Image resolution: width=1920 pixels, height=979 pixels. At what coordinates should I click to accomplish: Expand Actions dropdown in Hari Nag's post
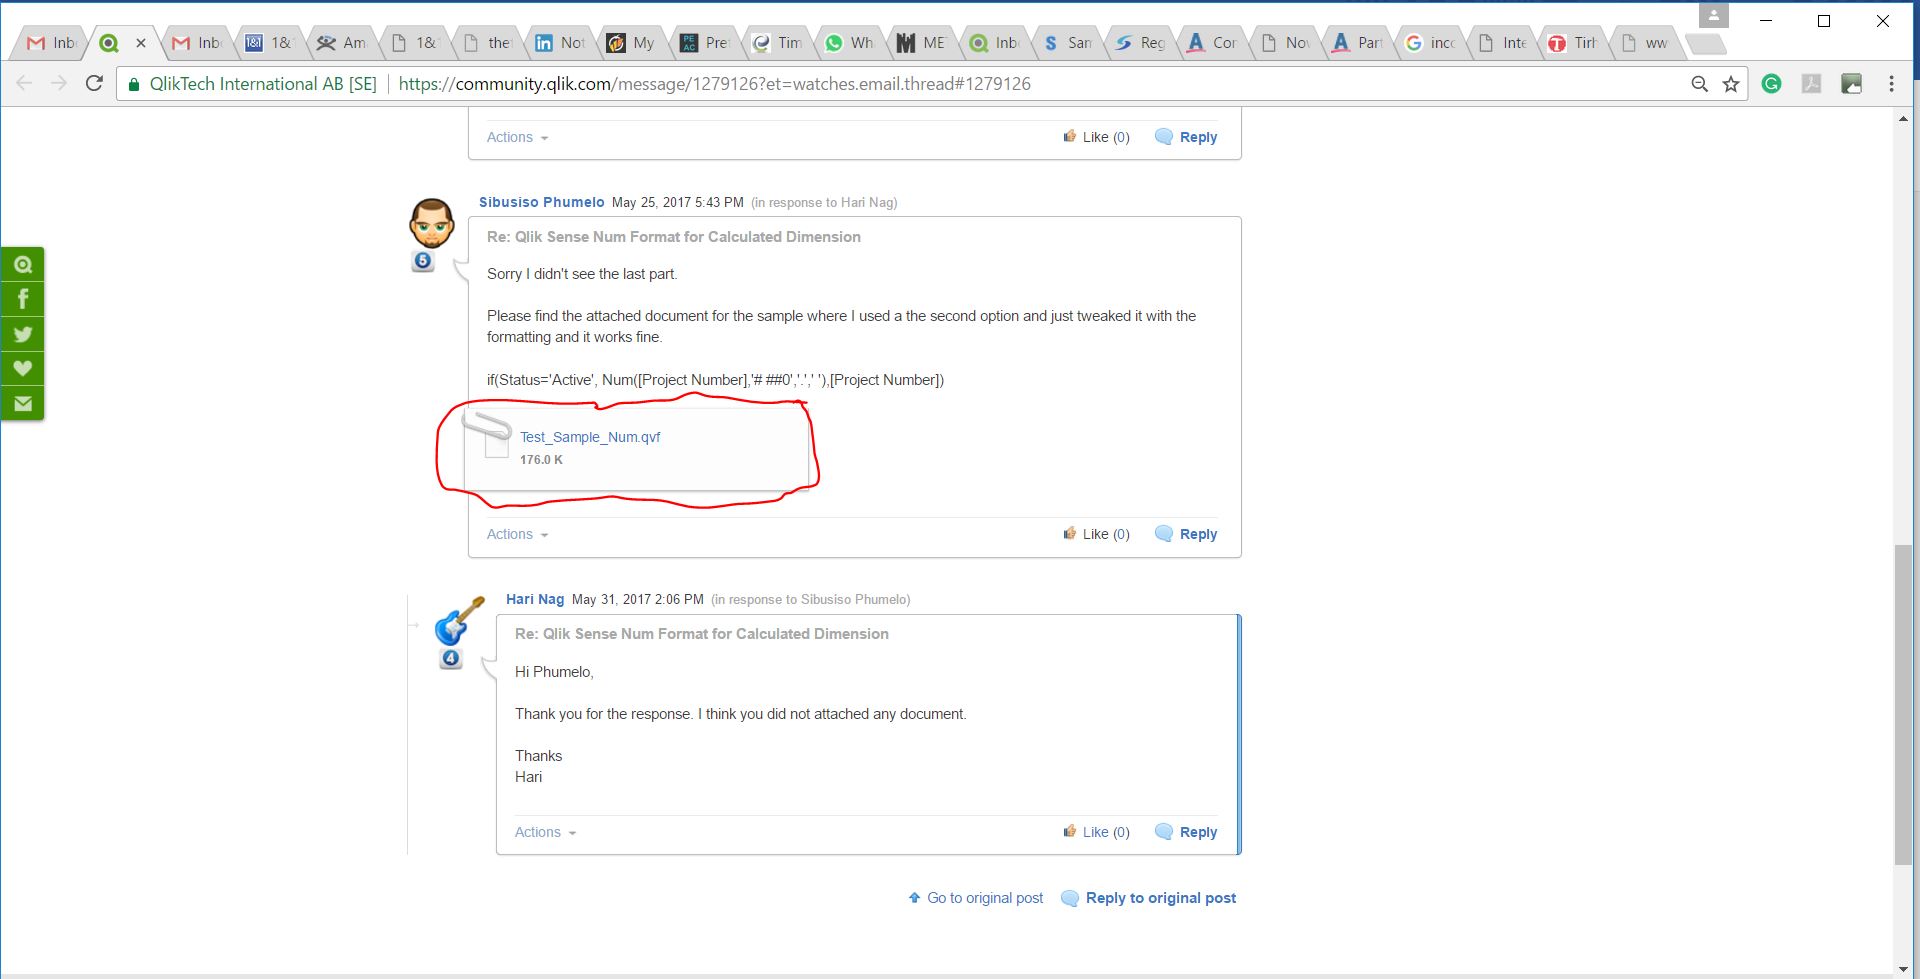[x=545, y=832]
